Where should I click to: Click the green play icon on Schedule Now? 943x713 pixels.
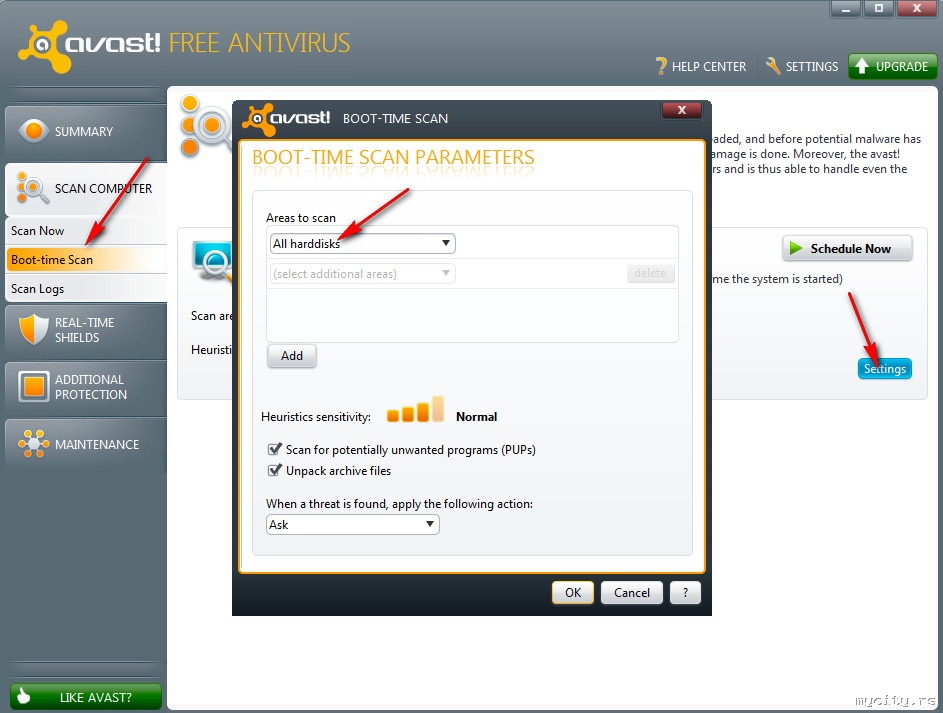pyautogui.click(x=796, y=248)
